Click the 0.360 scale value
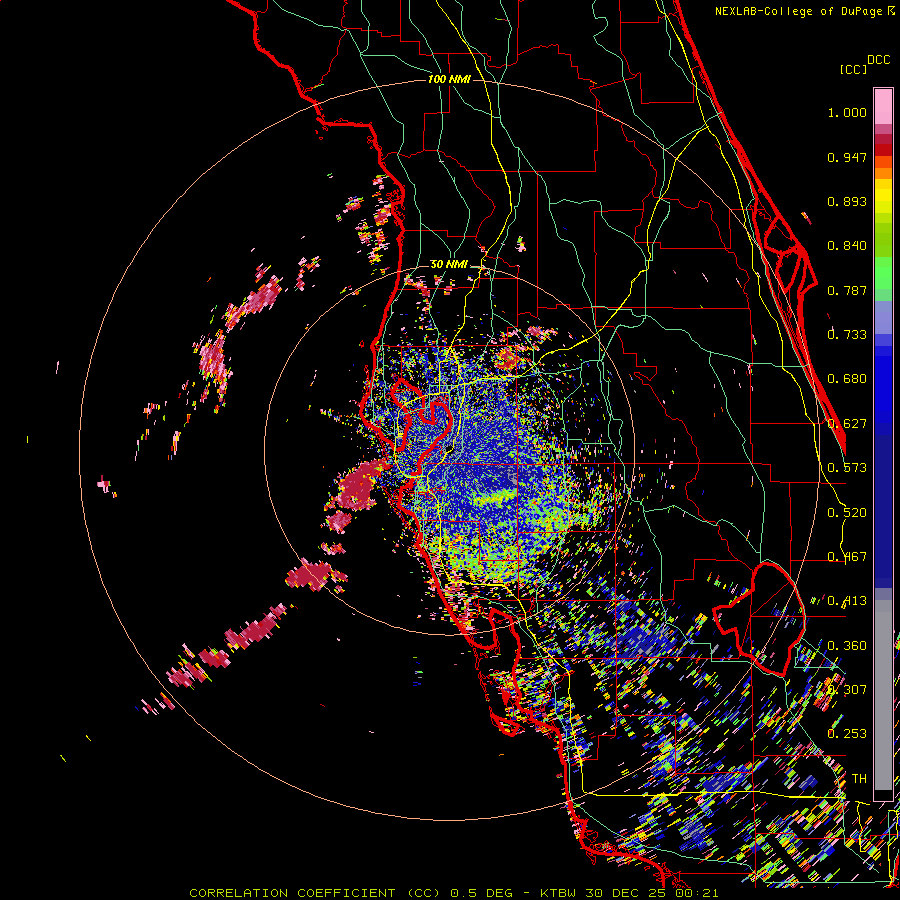Viewport: 900px width, 900px height. click(847, 646)
